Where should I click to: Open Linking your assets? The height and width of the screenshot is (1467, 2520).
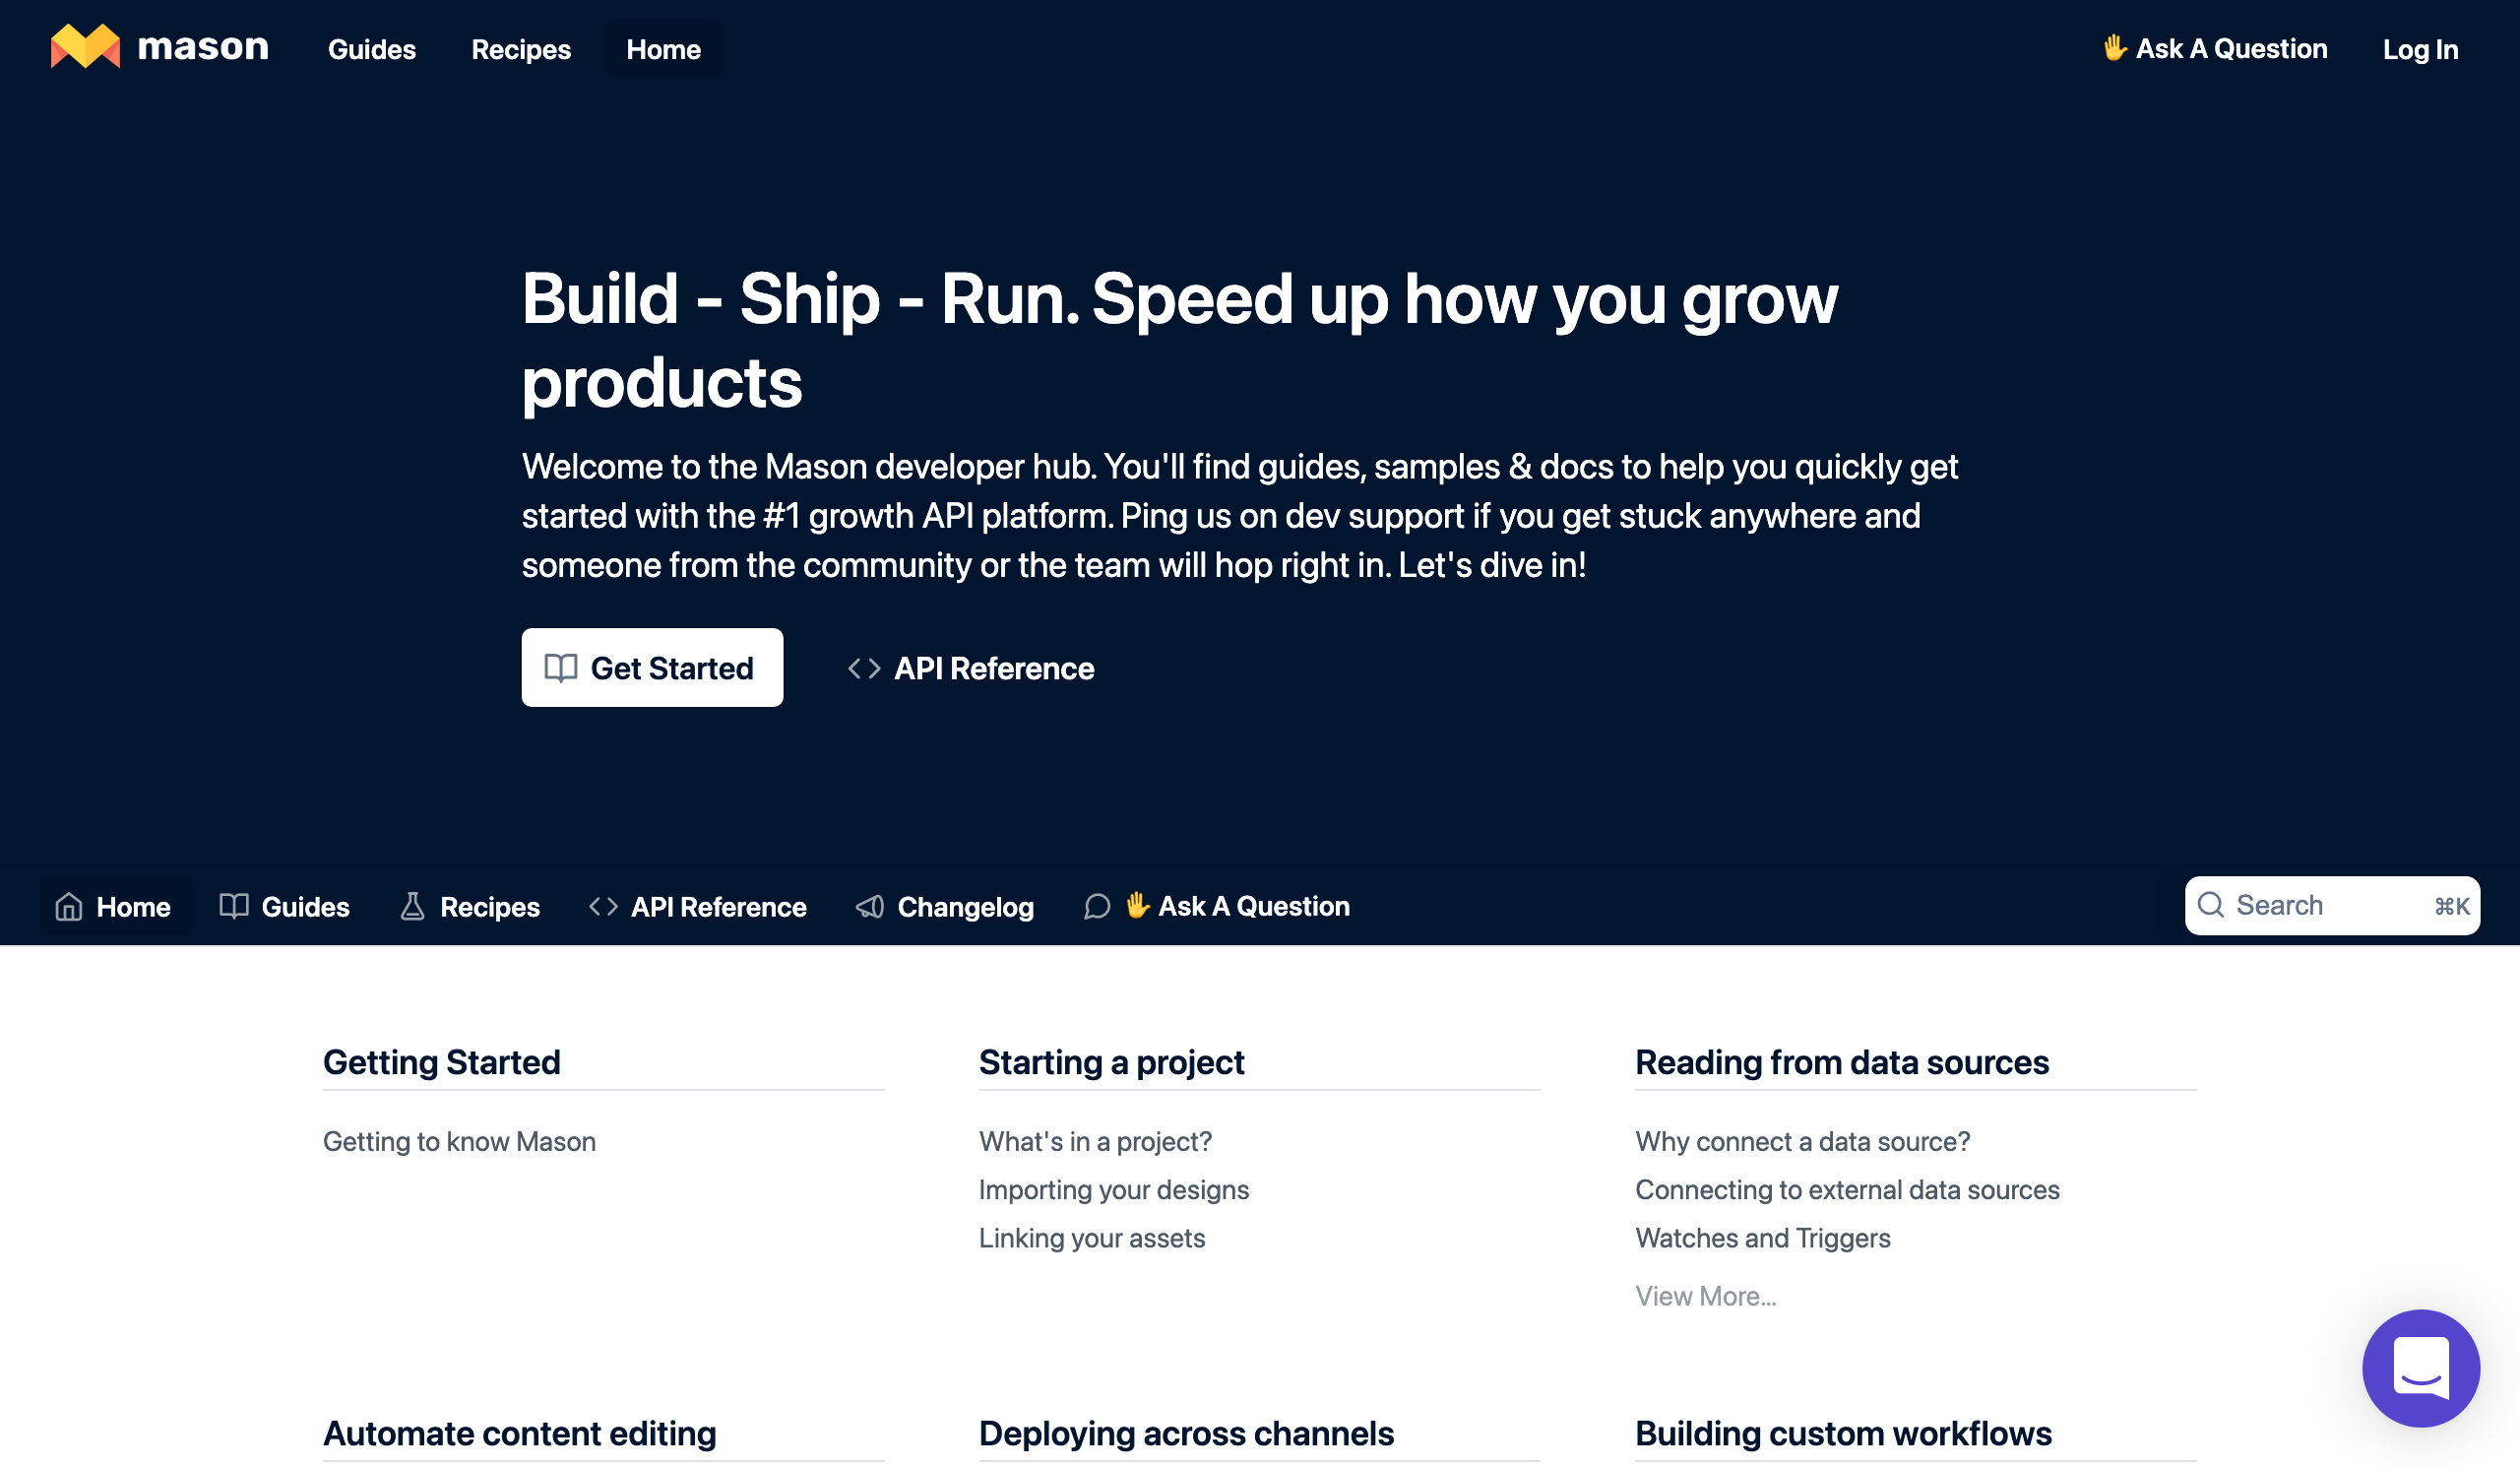[x=1092, y=1237]
